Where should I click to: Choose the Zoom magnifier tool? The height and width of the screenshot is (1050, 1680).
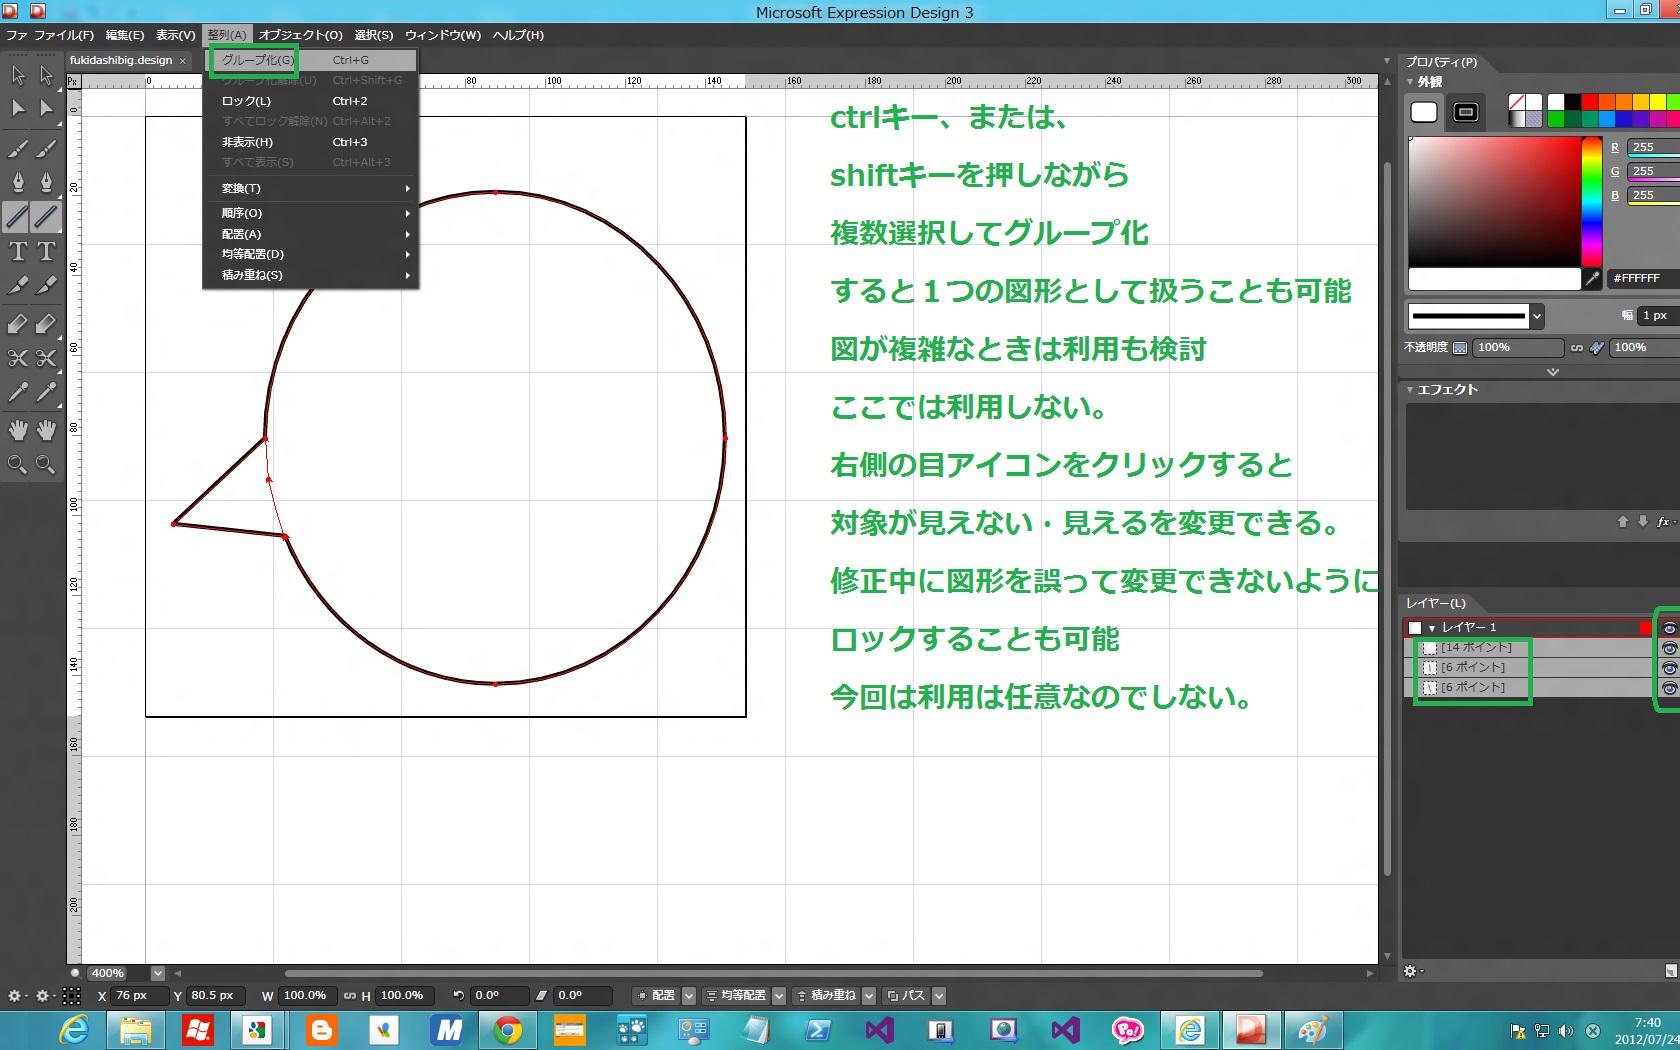click(x=18, y=464)
